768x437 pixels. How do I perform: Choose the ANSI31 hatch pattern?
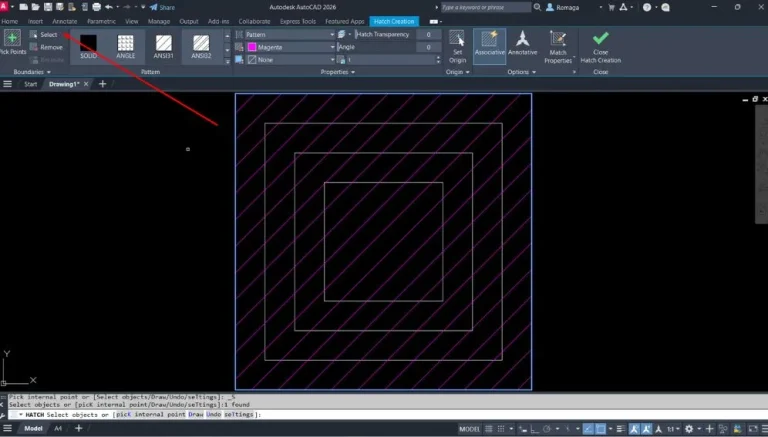point(163,47)
